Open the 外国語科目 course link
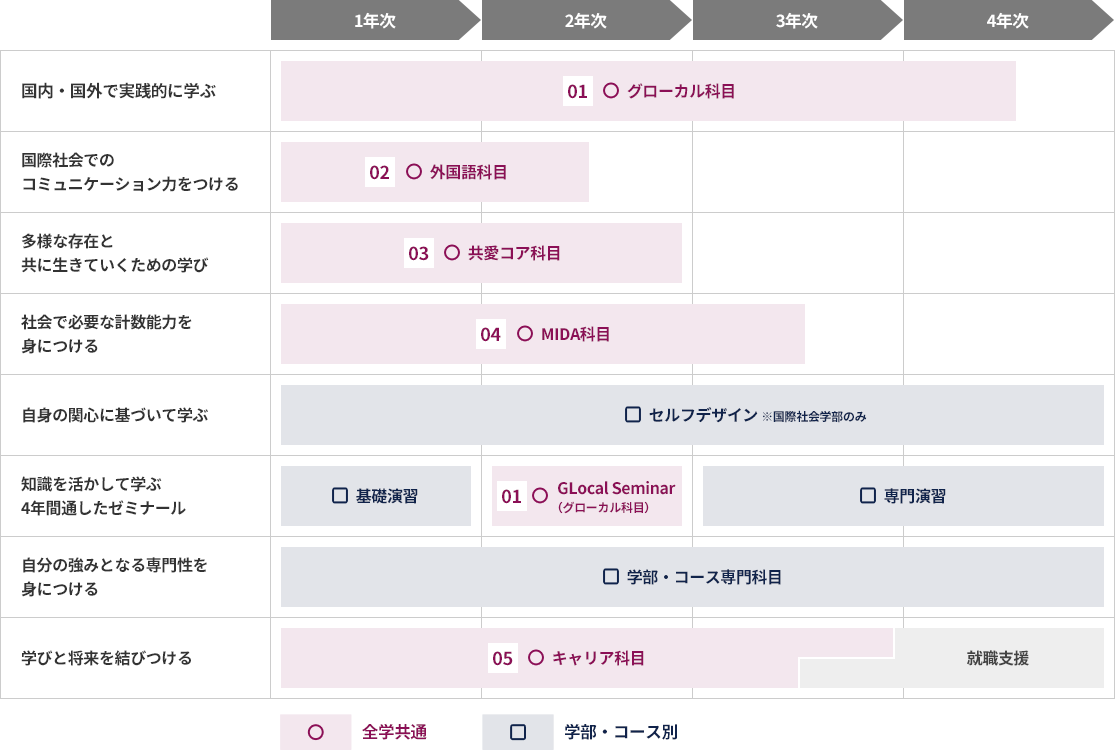The height and width of the screenshot is (750, 1115). [x=468, y=172]
